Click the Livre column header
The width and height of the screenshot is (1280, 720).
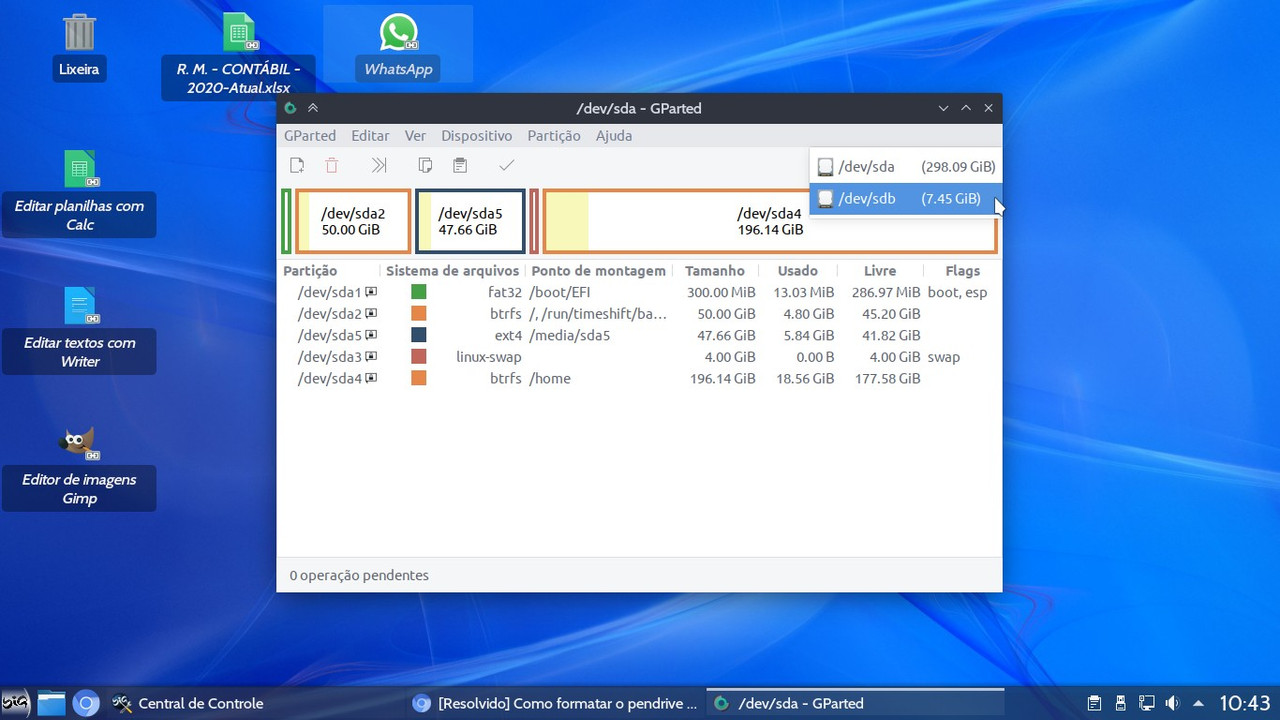[880, 271]
